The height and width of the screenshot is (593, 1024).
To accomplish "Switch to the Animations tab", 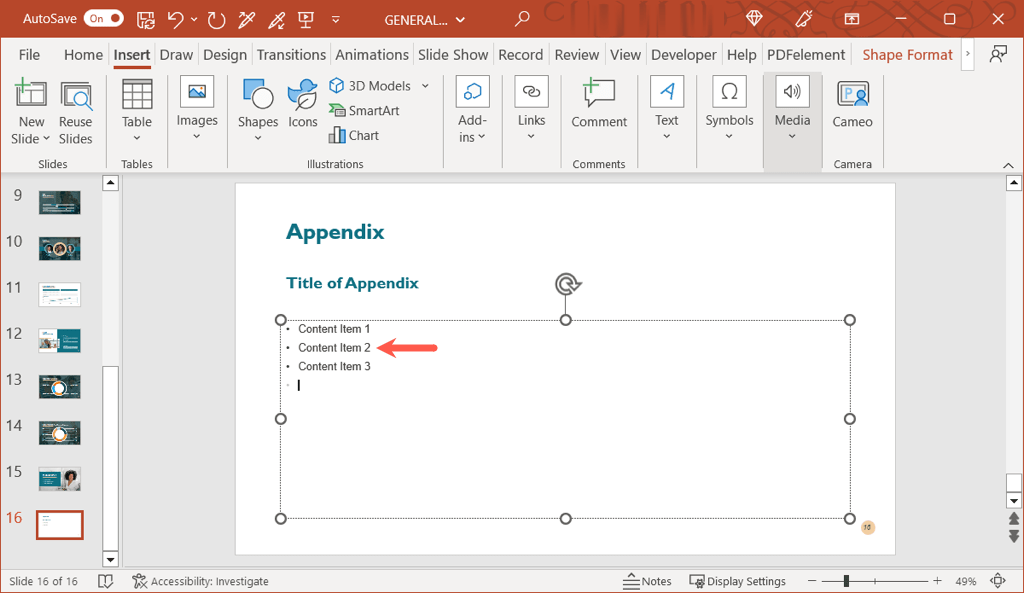I will coord(372,55).
